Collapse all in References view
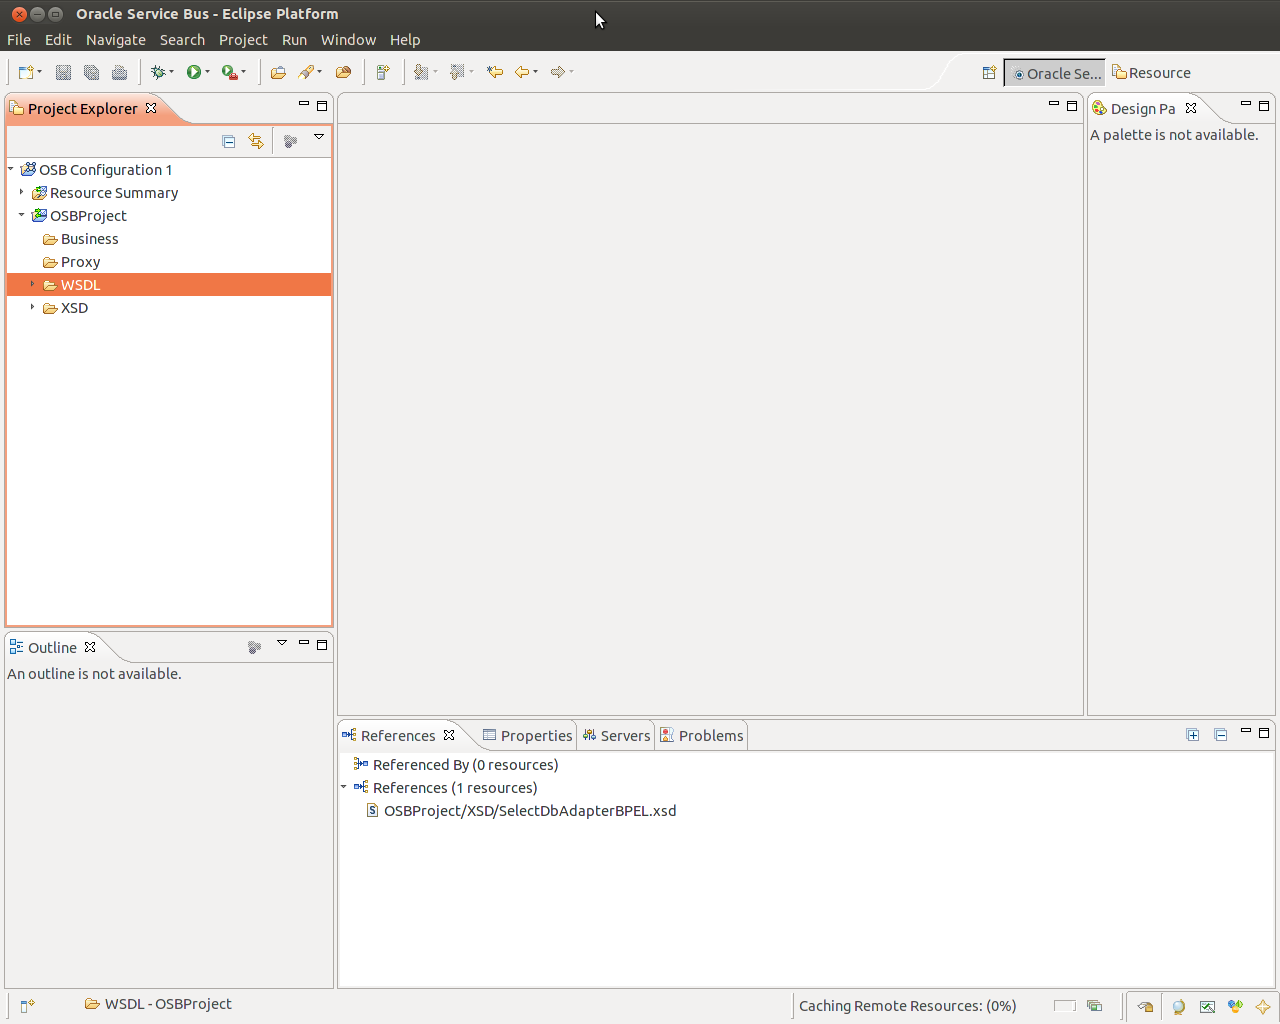The width and height of the screenshot is (1280, 1024). pyautogui.click(x=1221, y=735)
